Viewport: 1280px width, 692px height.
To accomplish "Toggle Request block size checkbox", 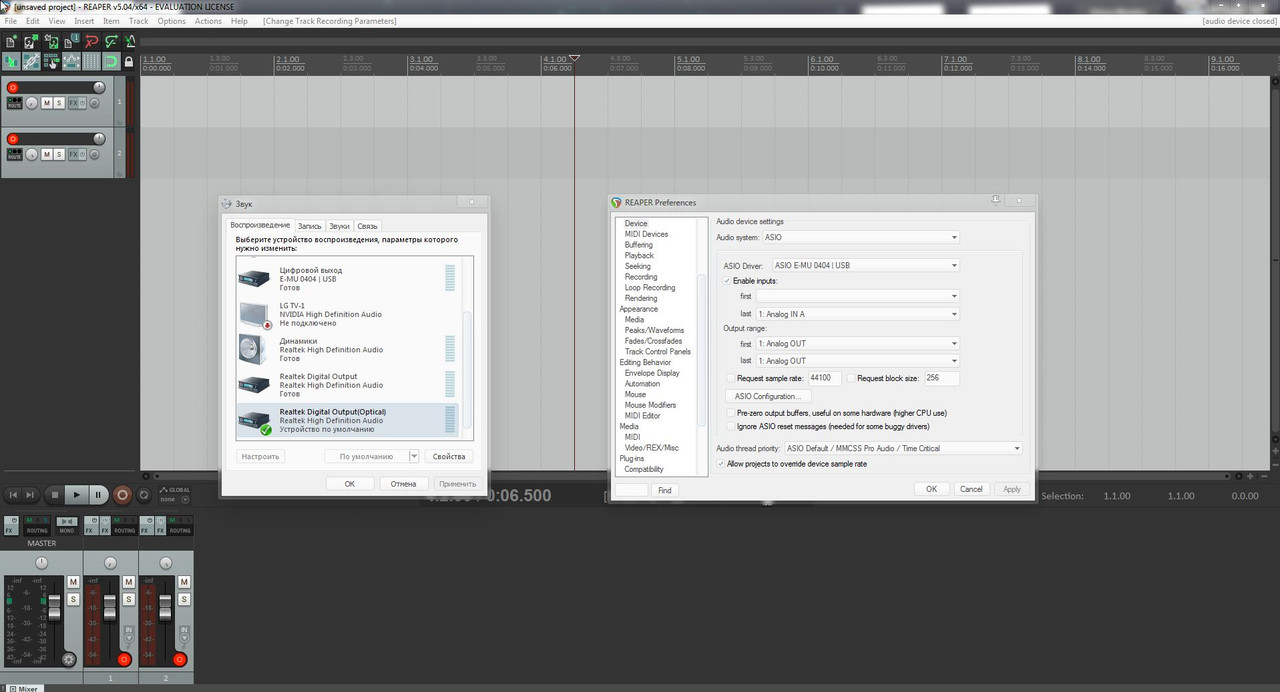I will pyautogui.click(x=851, y=379).
